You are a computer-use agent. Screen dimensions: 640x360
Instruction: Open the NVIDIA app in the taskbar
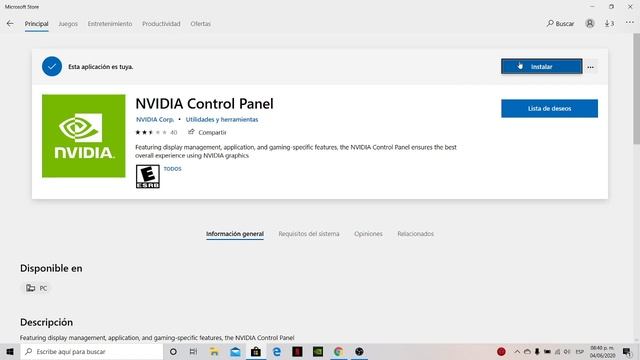click(x=318, y=351)
